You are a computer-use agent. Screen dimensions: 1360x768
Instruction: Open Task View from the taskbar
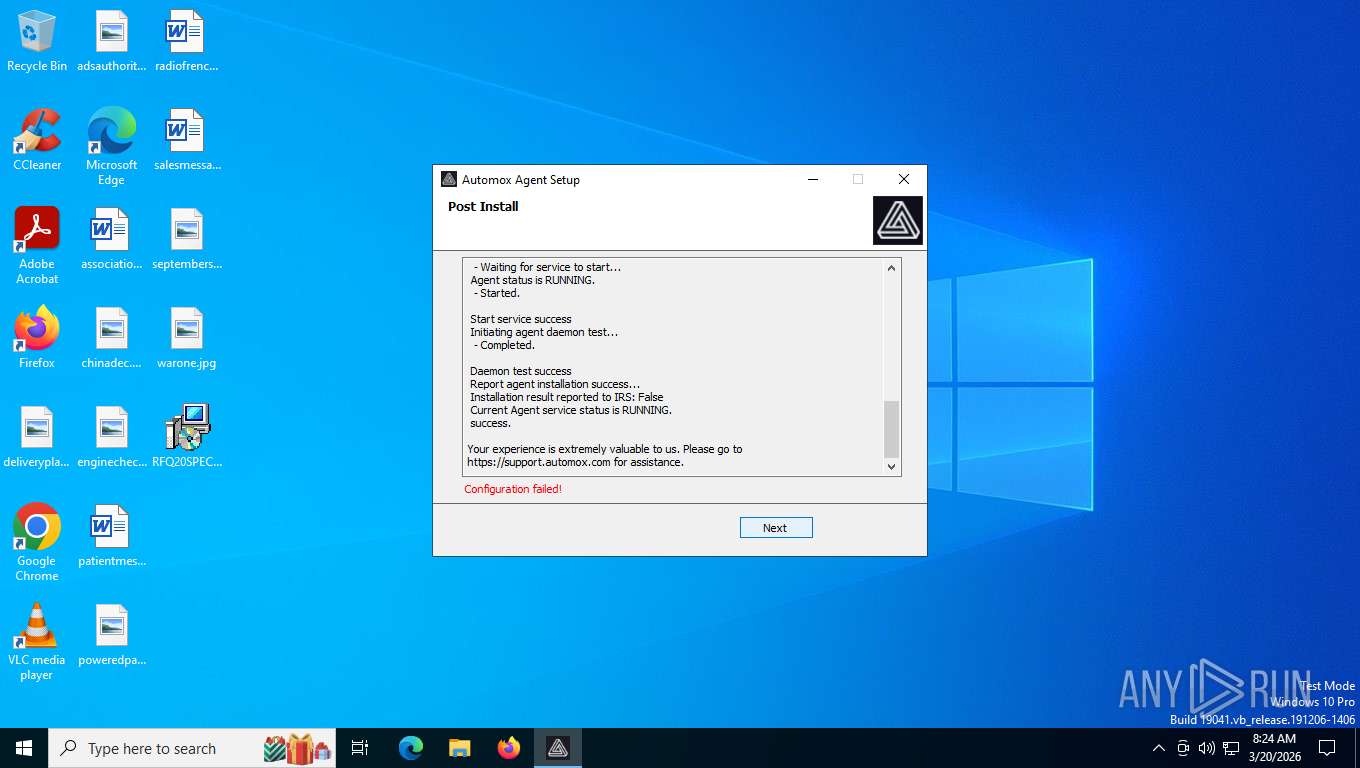(x=360, y=748)
